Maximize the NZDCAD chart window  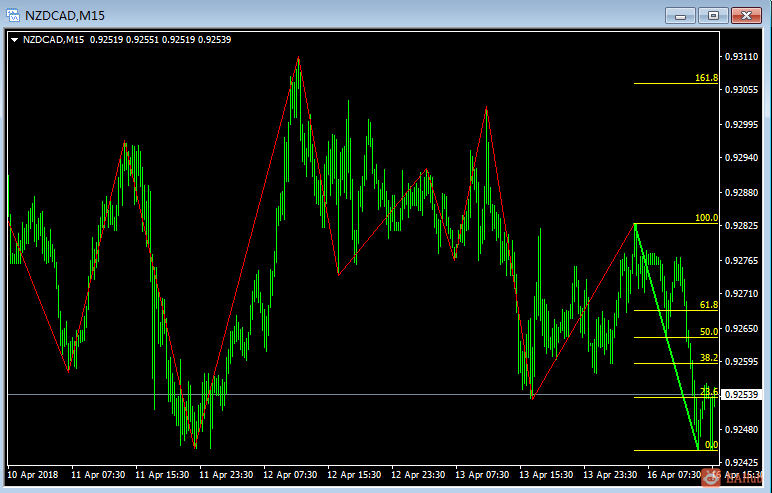[x=713, y=16]
